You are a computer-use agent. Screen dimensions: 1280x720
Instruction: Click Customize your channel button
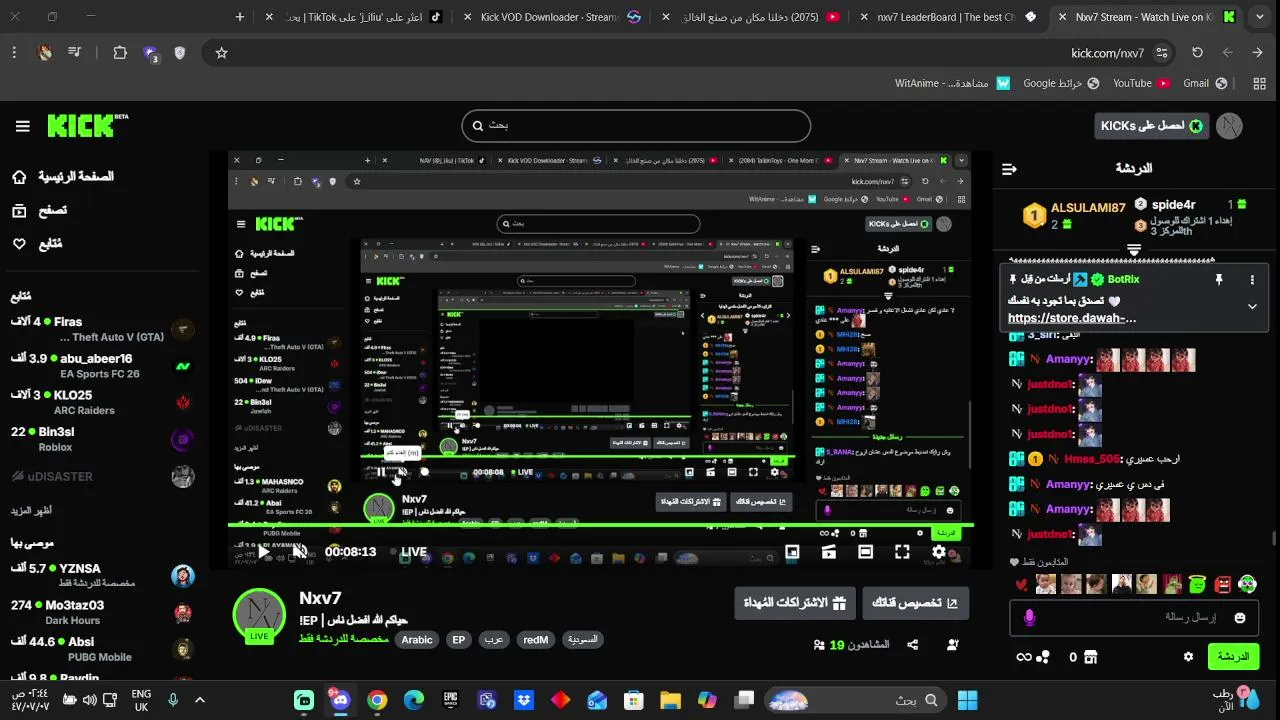pos(915,603)
